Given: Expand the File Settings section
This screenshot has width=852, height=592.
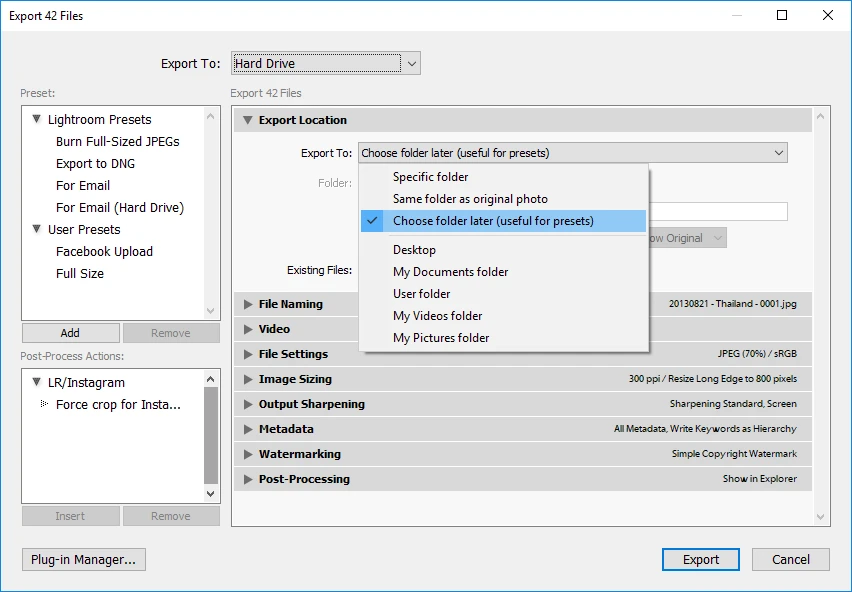Looking at the screenshot, I should click(x=248, y=354).
